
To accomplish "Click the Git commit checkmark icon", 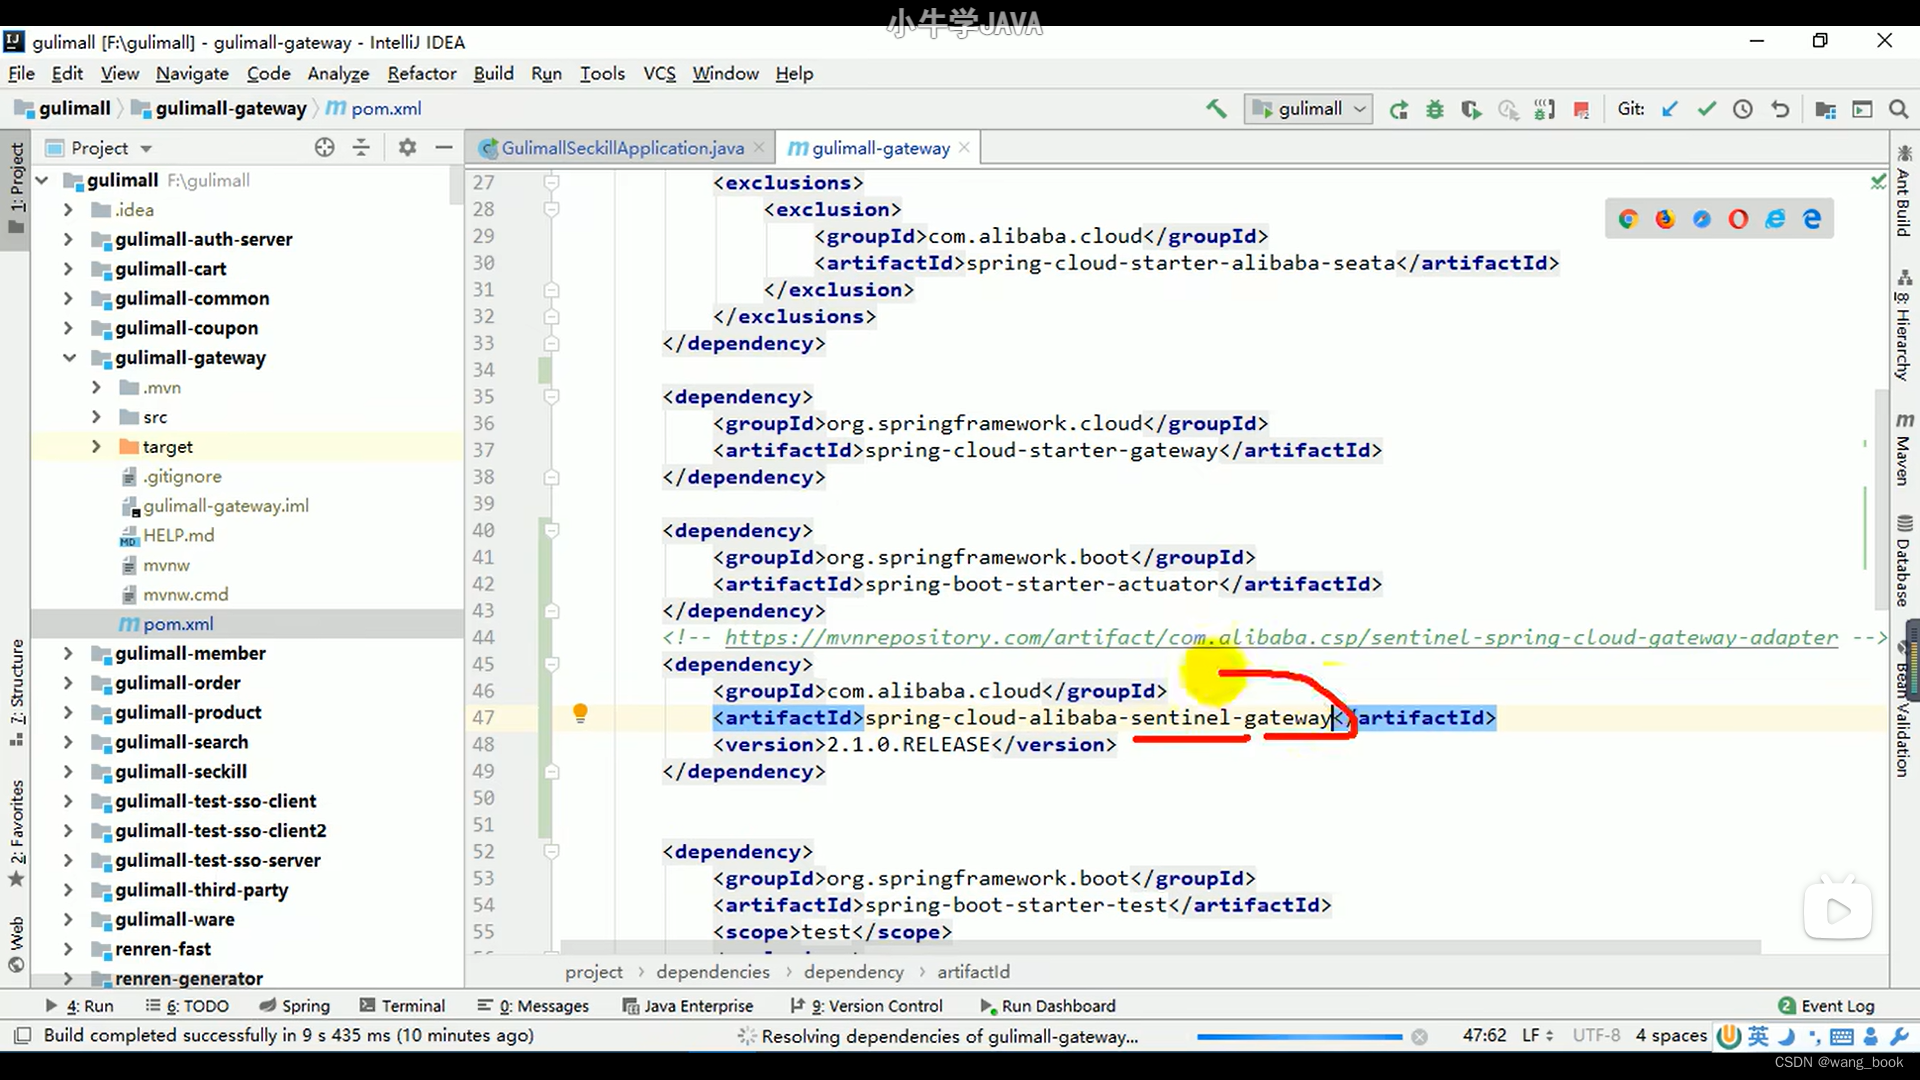I will 1707,109.
